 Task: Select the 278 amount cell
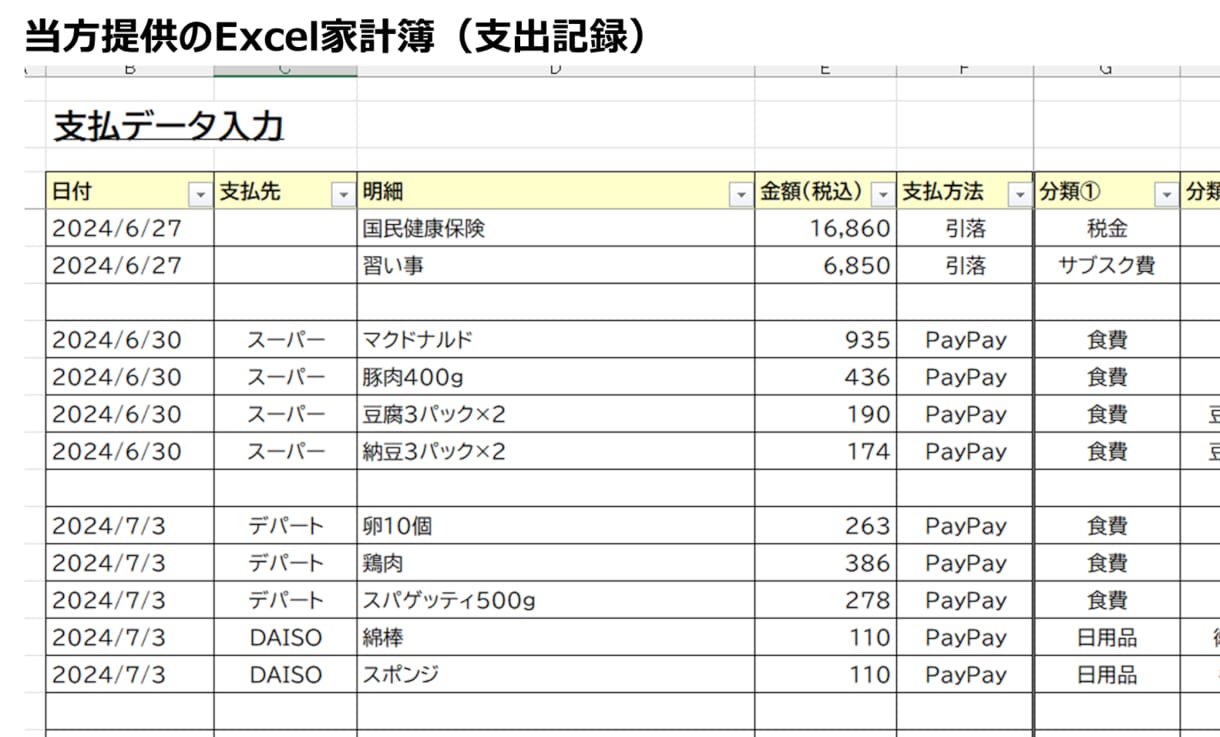(x=826, y=600)
